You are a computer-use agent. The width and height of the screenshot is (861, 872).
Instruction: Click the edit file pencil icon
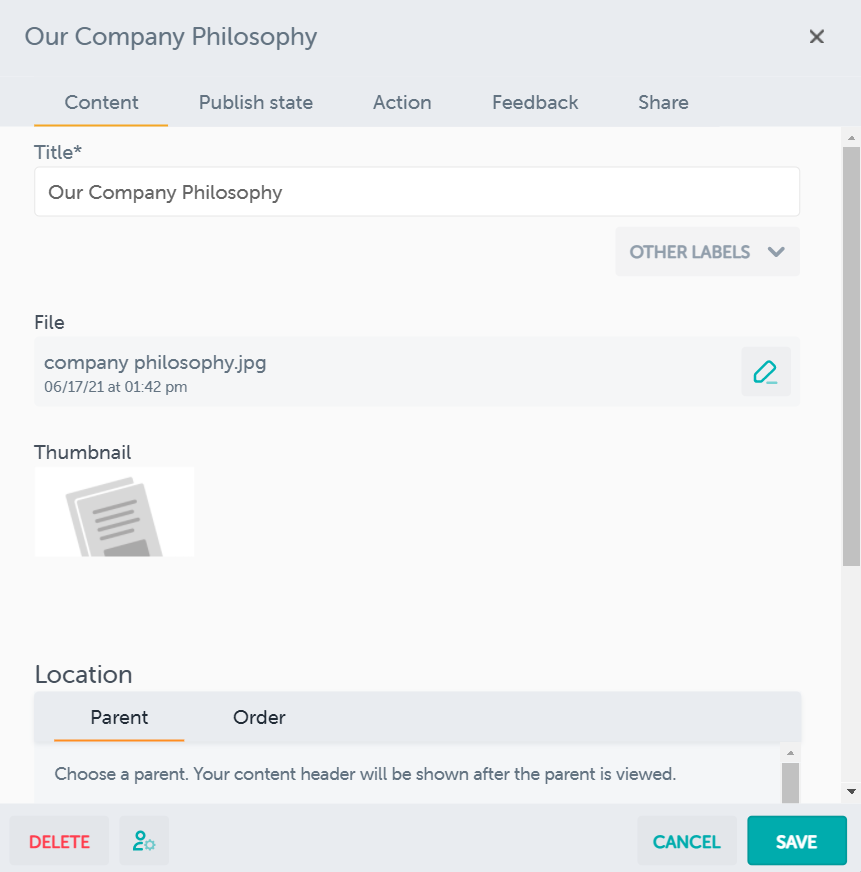765,372
